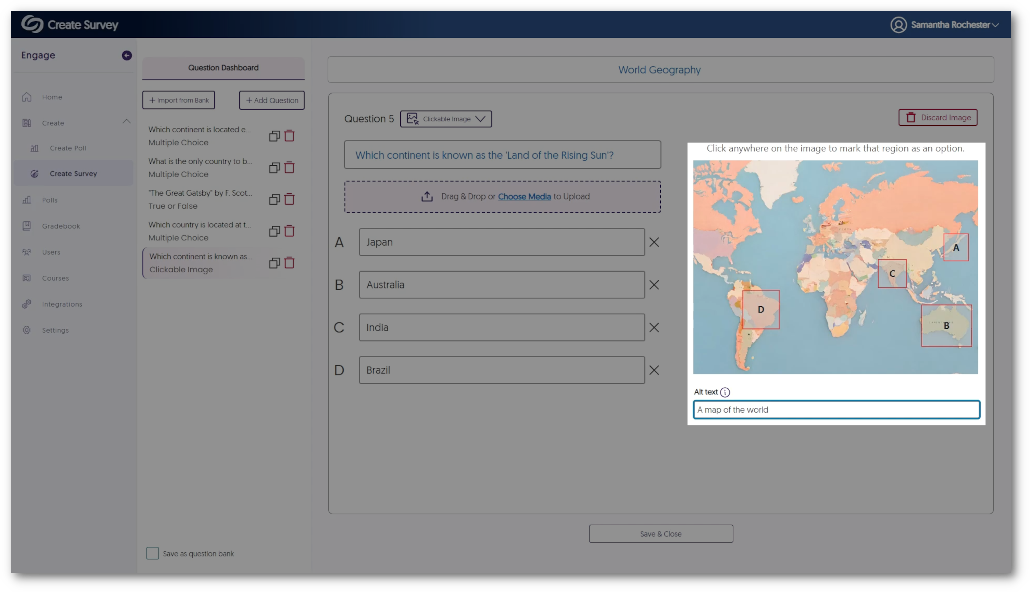Delete the Clickable Image question
Screen dimensions: 1030x592
(x=290, y=263)
